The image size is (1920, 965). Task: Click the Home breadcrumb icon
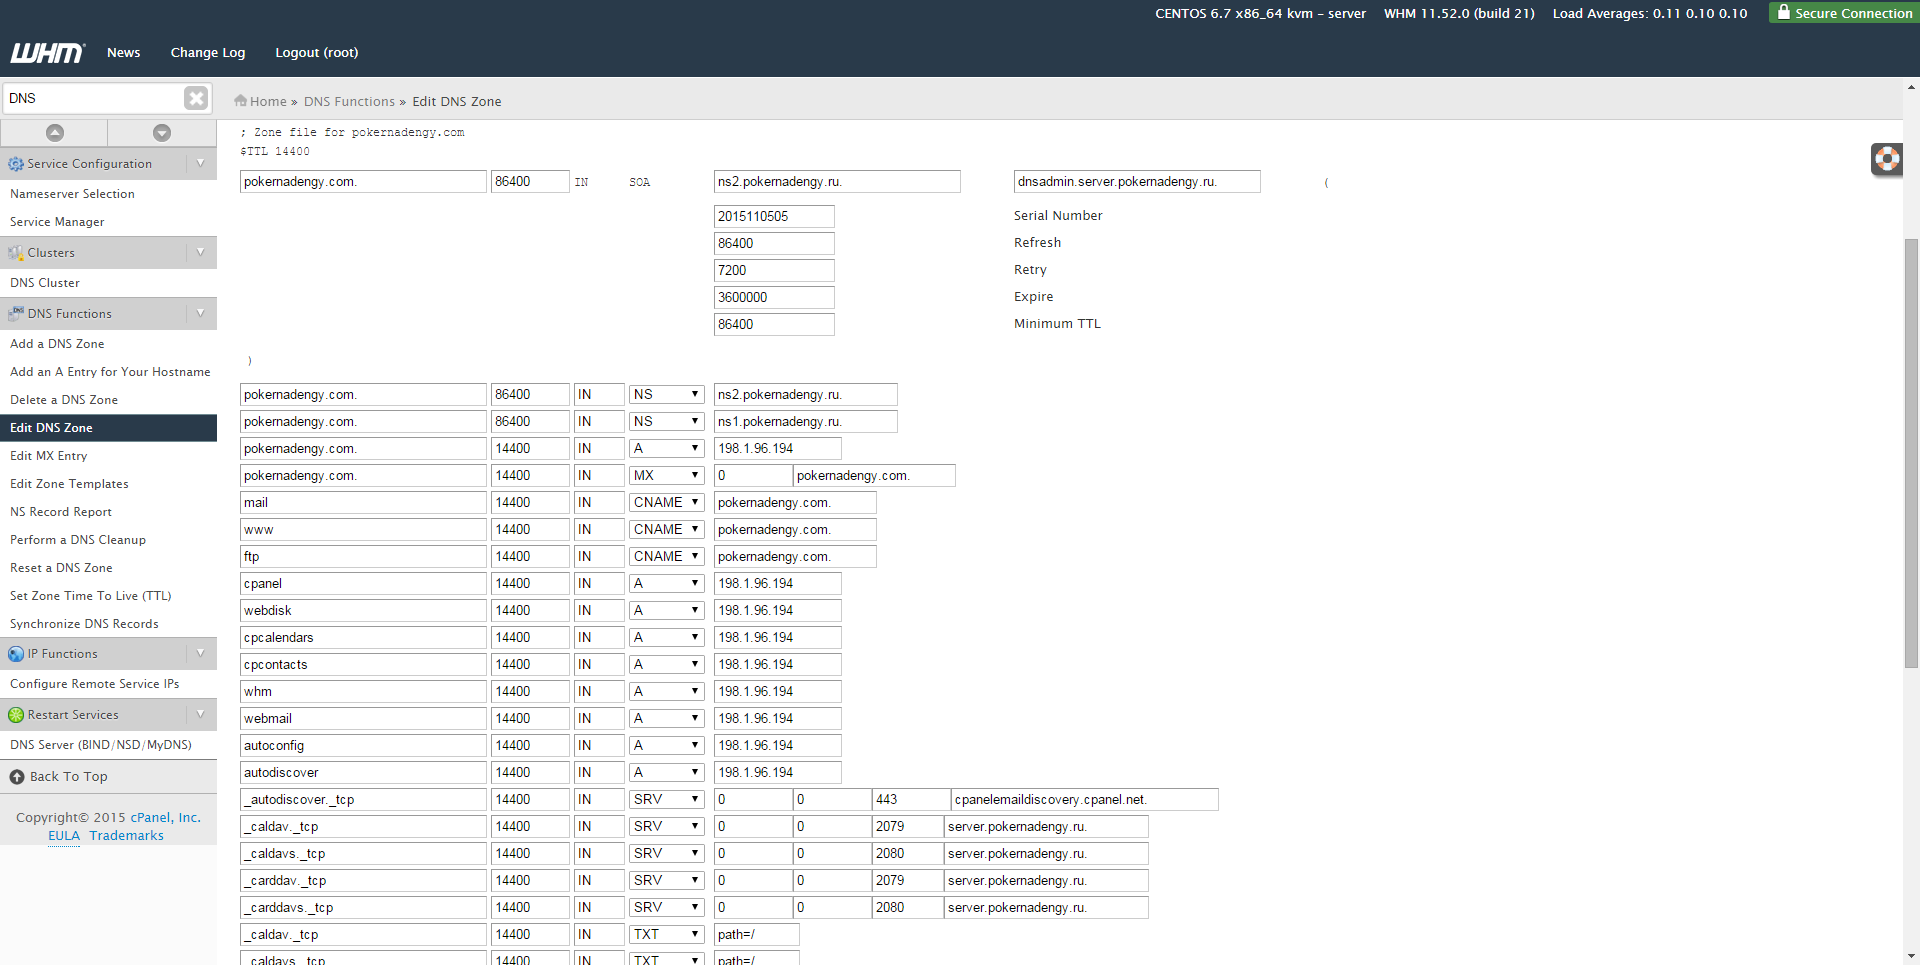240,101
